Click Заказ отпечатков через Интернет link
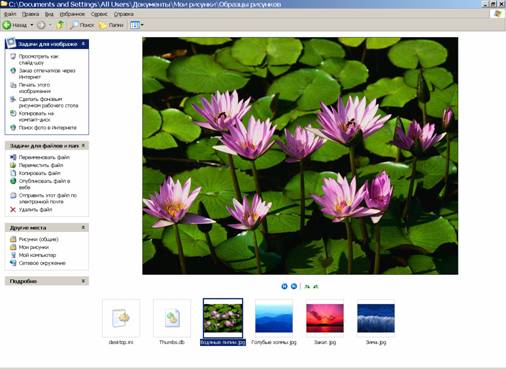The height and width of the screenshot is (369, 506). click(47, 74)
